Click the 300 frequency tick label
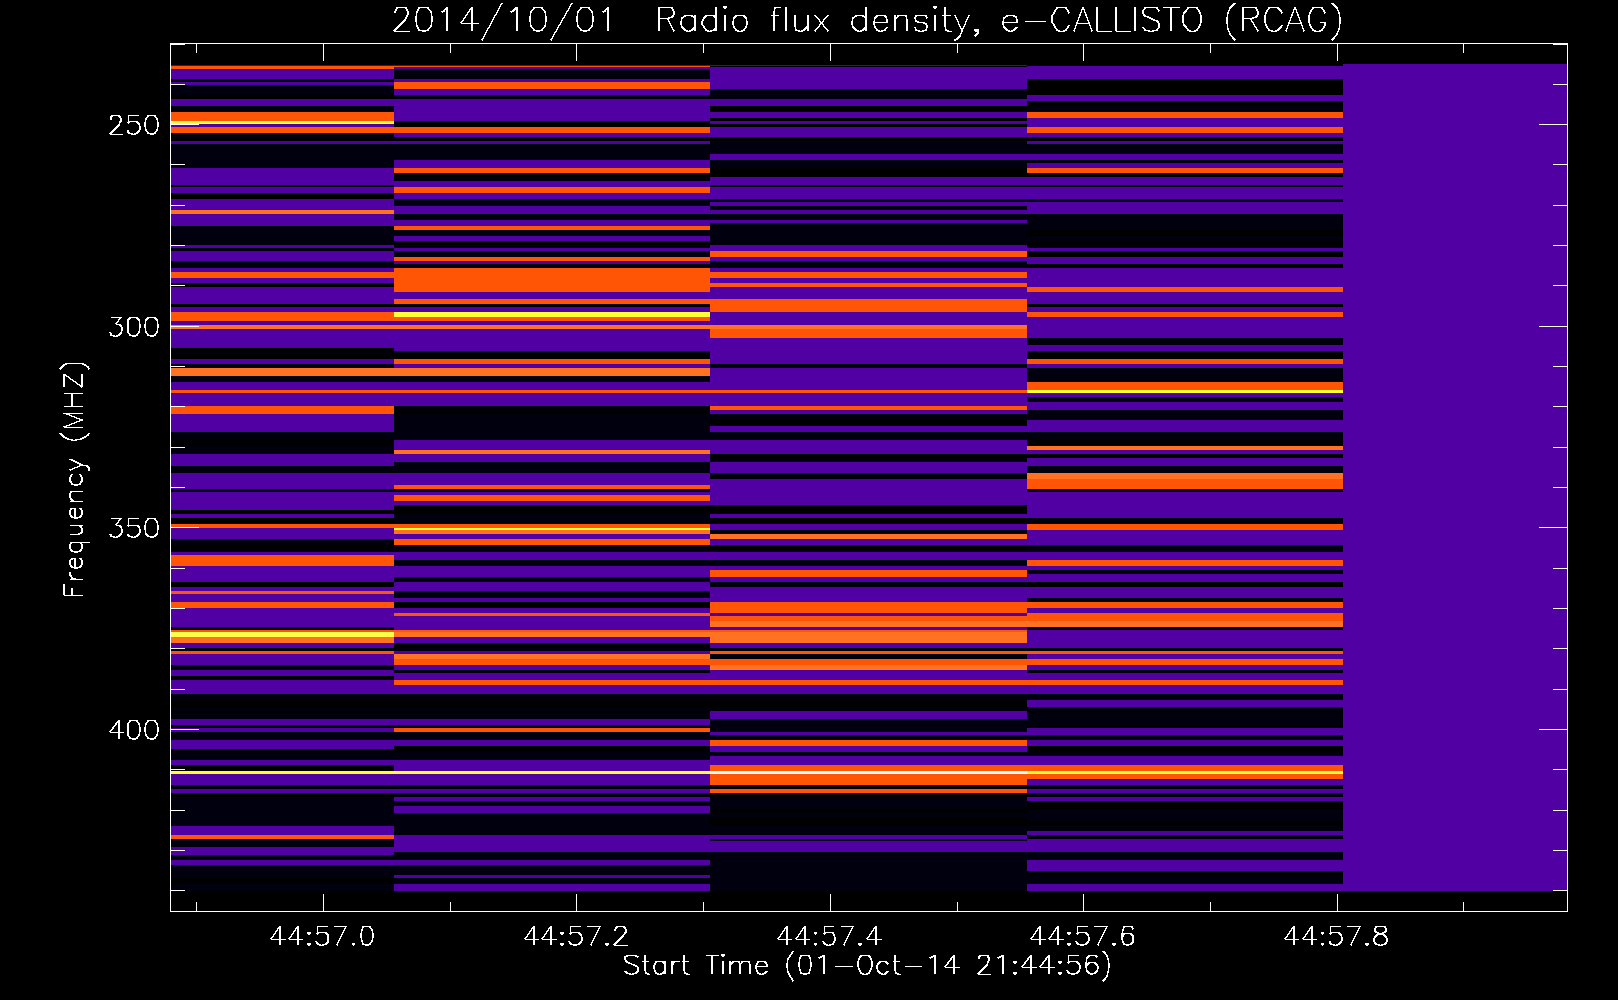Viewport: 1618px width, 1000px height. click(134, 327)
